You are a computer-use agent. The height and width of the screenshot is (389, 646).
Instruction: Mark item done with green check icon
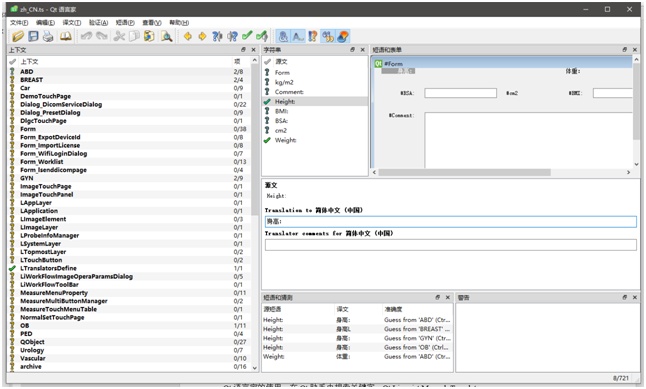coord(247,36)
